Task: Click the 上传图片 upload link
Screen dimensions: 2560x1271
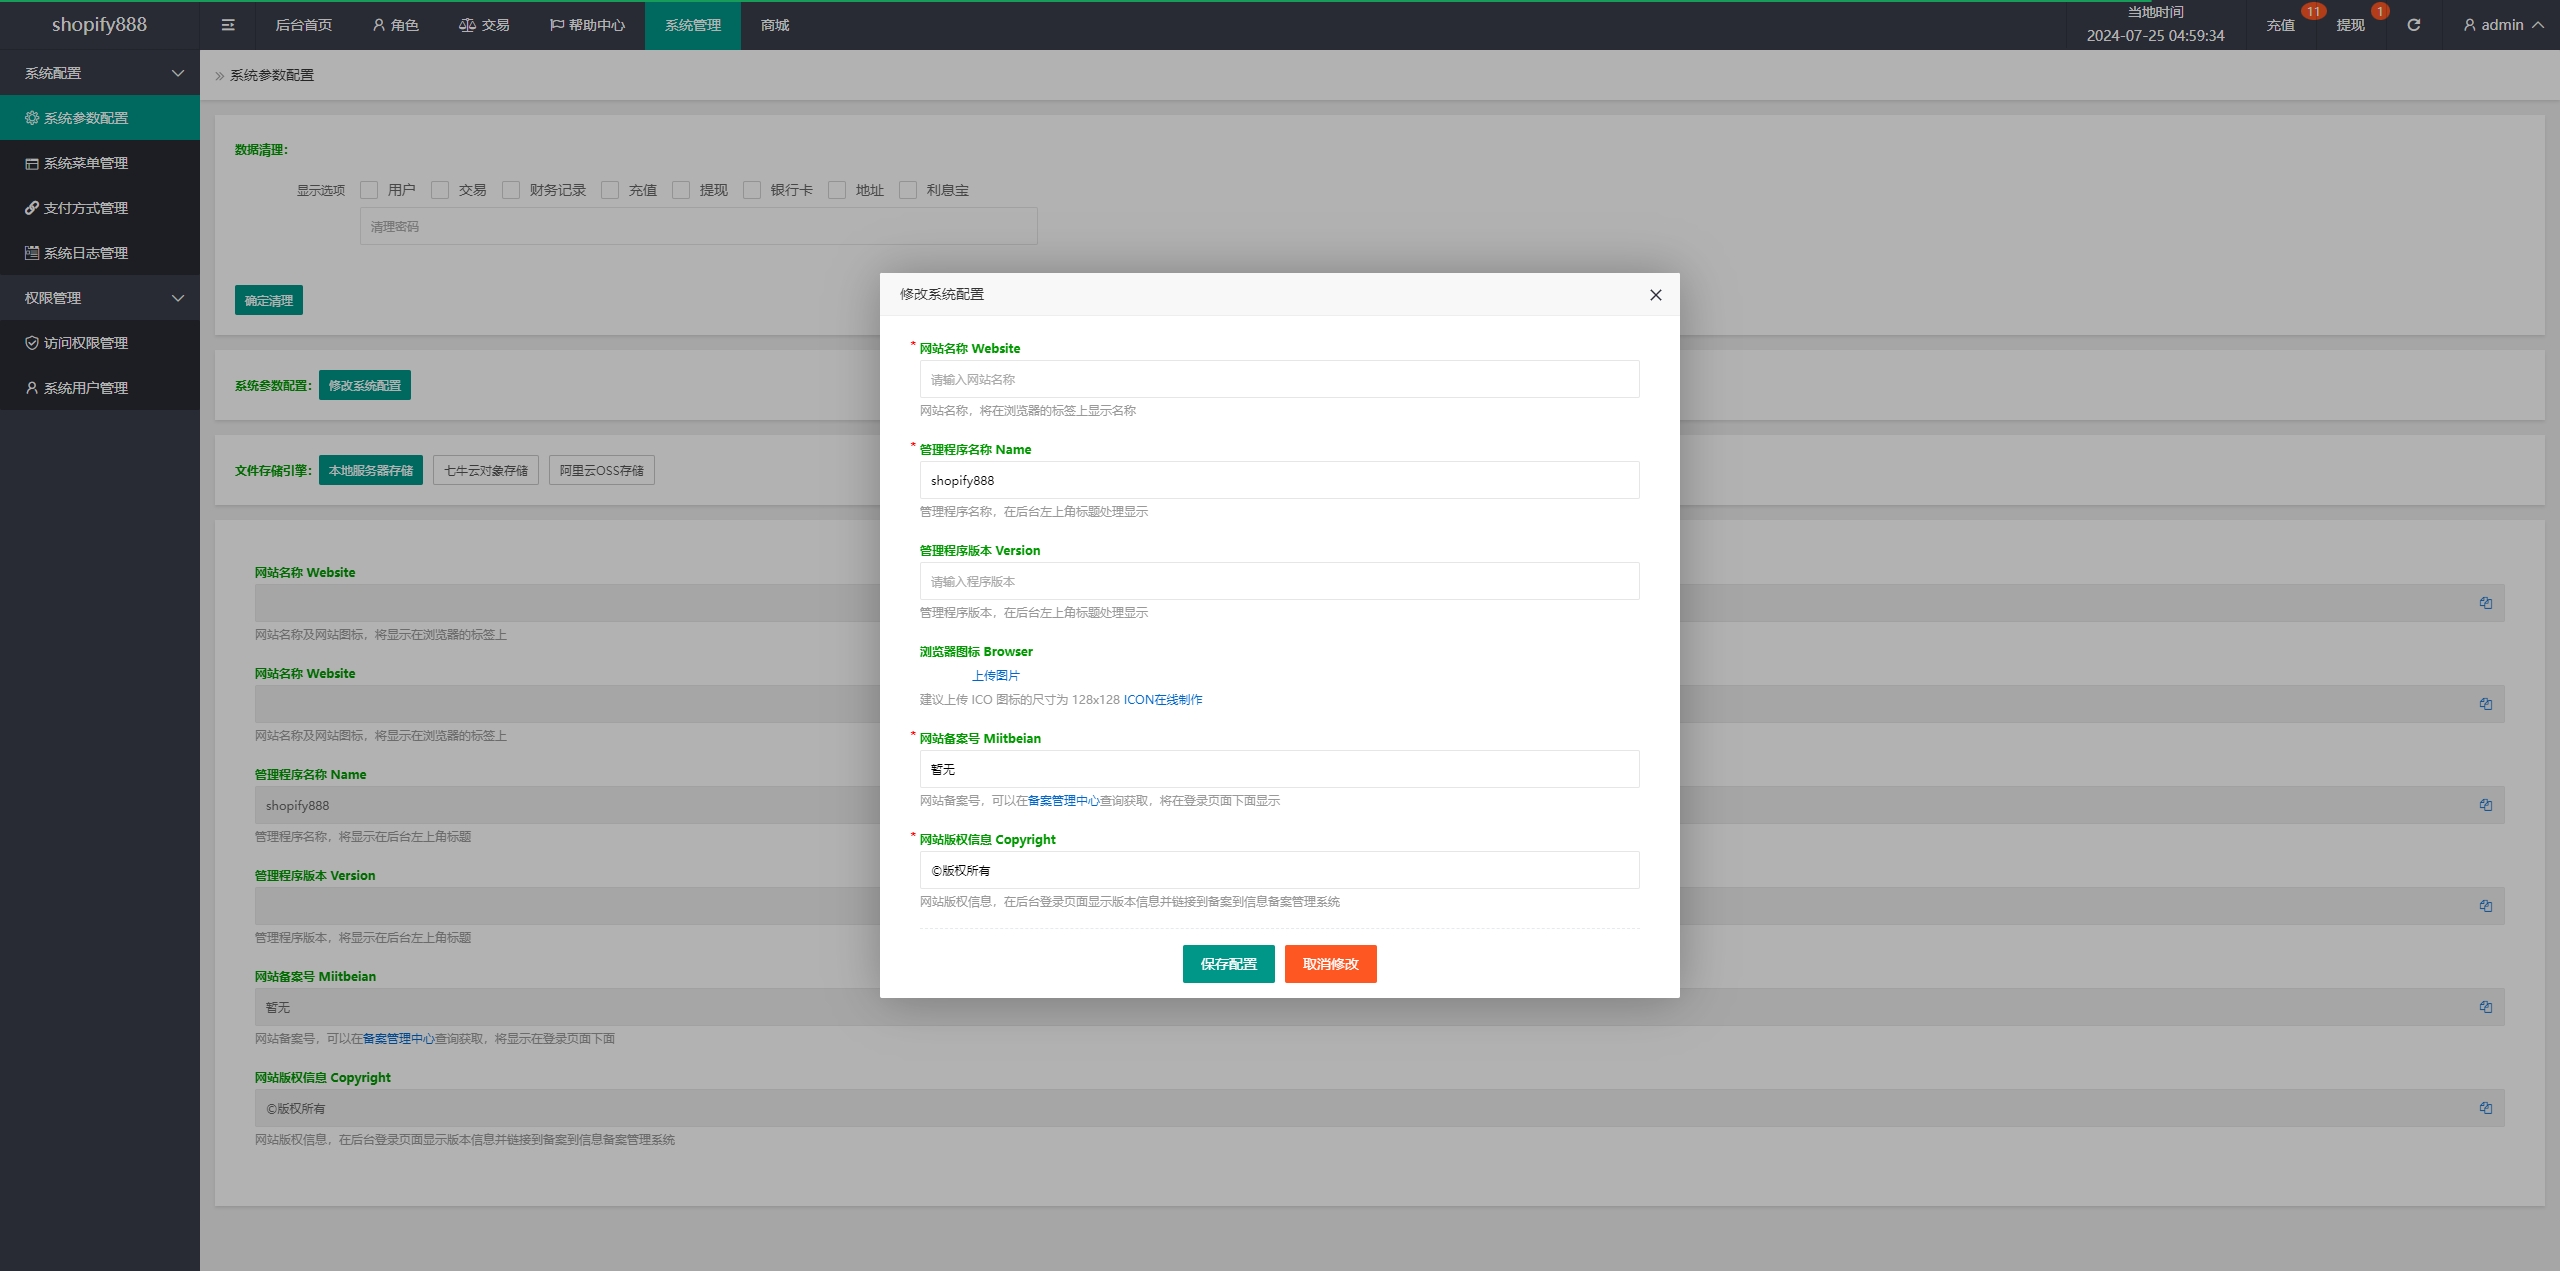Action: (x=995, y=676)
